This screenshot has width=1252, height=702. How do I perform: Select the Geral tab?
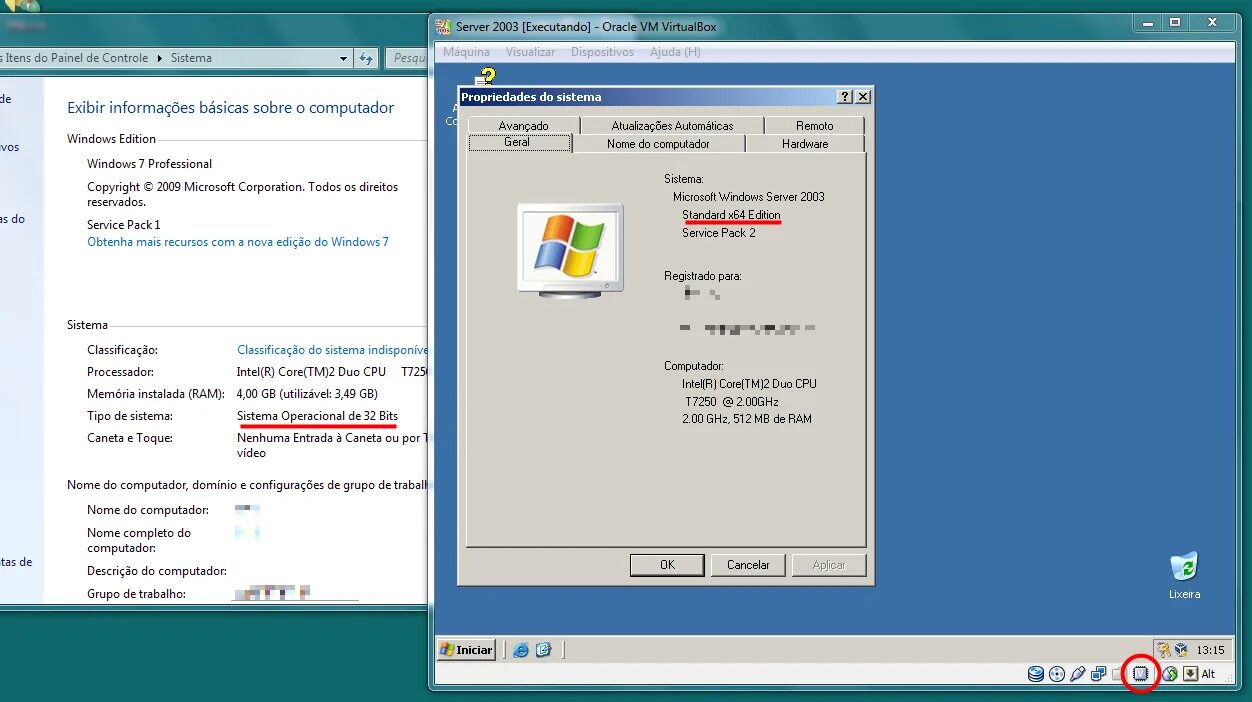click(518, 142)
